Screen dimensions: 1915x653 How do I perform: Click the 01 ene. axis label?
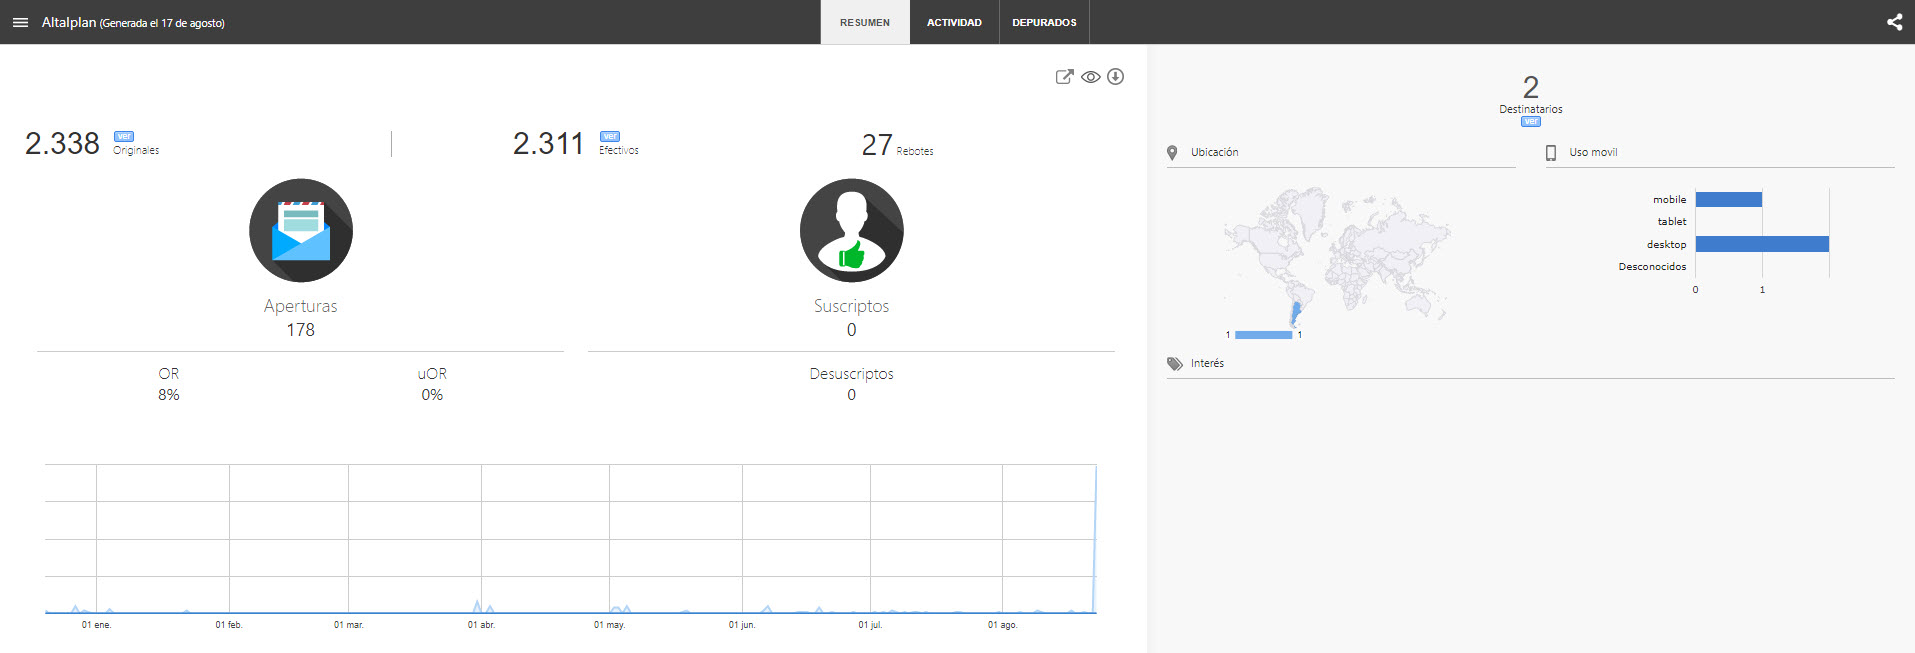click(97, 625)
